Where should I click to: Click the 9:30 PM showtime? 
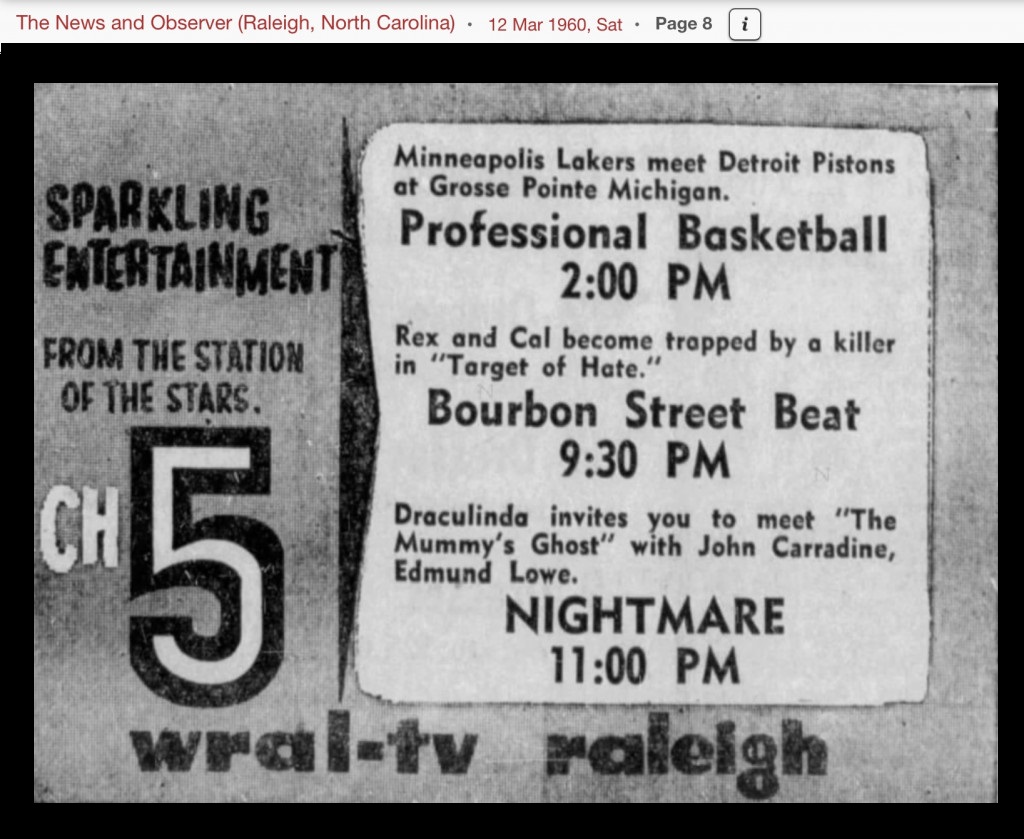(645, 461)
